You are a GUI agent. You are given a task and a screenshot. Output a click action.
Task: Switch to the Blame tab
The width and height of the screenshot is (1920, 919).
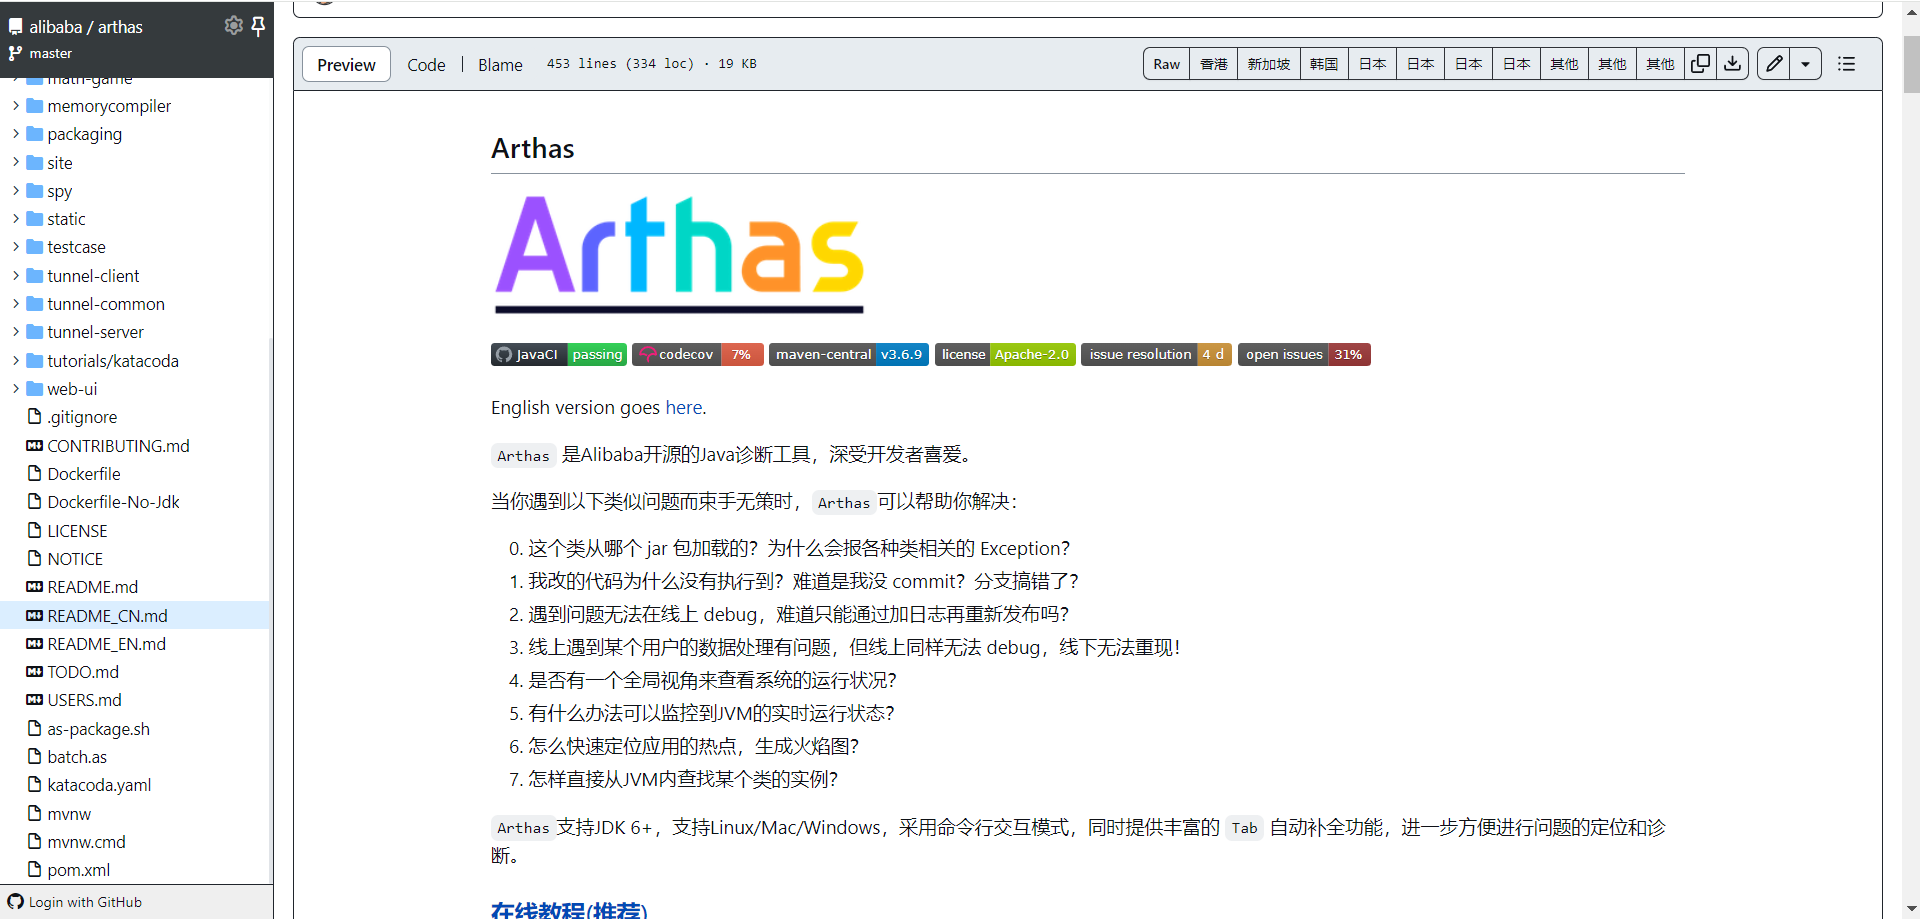coord(500,64)
